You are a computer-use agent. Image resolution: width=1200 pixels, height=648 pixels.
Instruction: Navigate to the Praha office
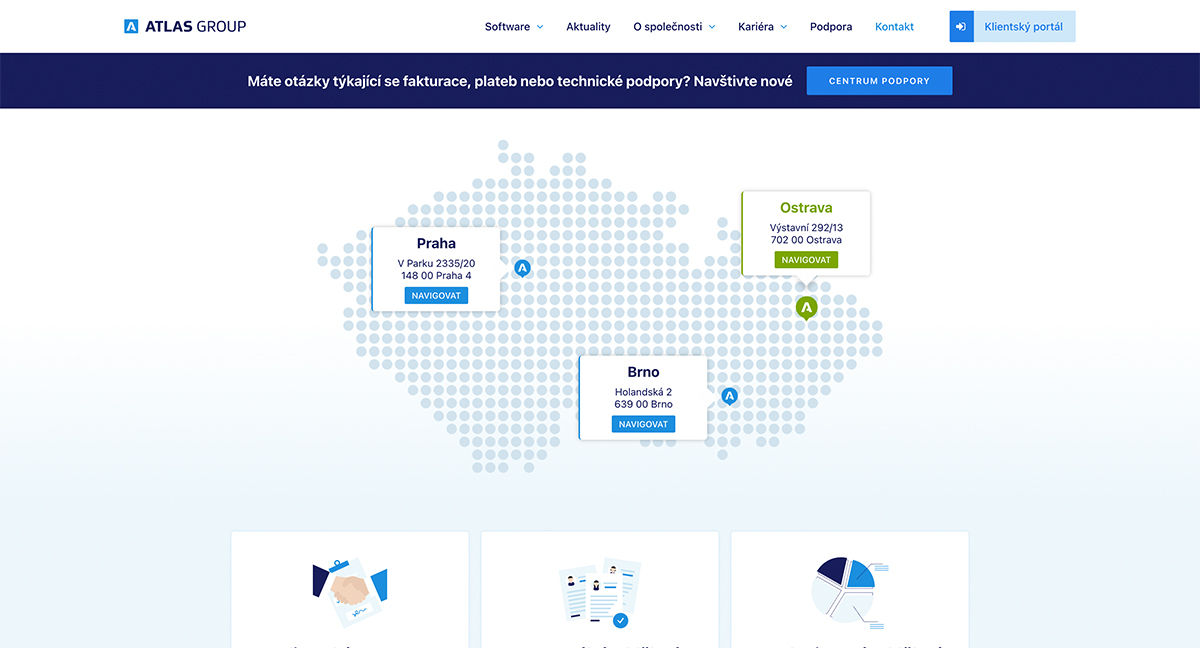436,296
